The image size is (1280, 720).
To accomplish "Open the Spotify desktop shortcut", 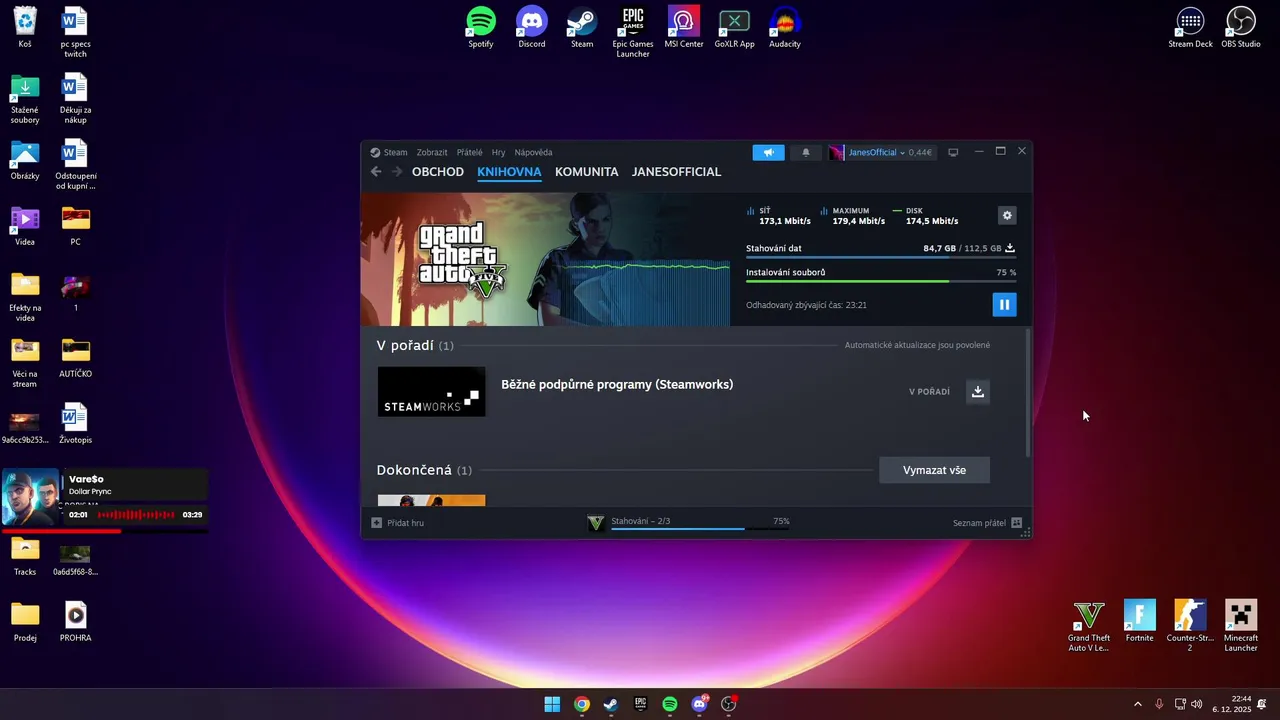I will [x=481, y=28].
